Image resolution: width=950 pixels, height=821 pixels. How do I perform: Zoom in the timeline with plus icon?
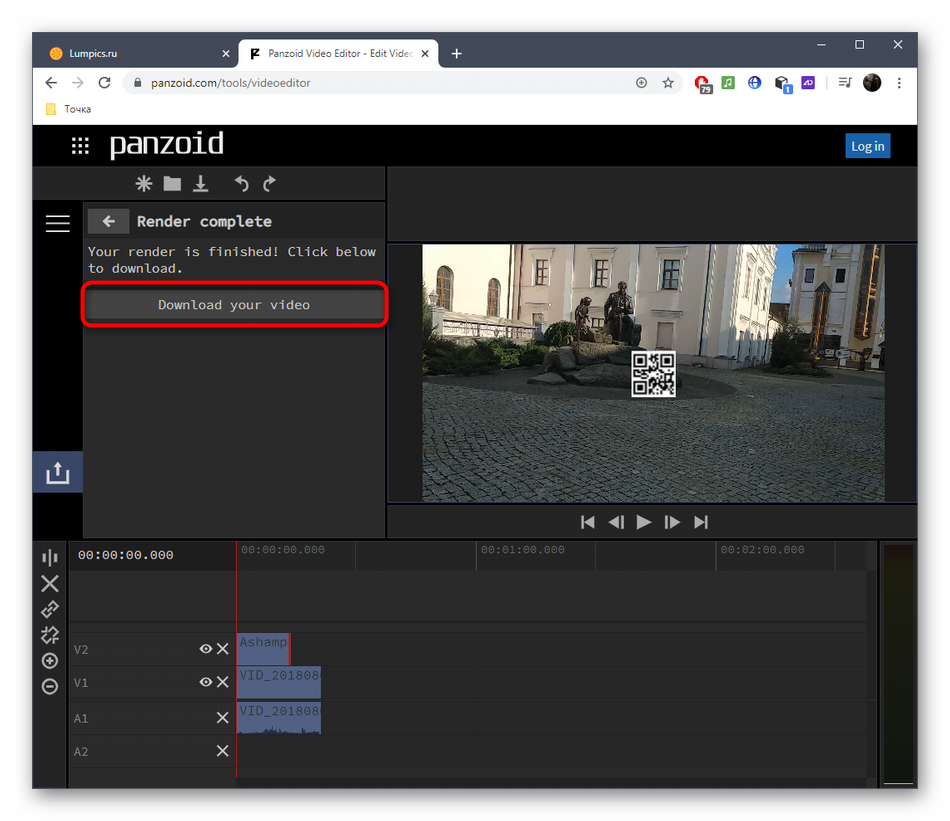tap(50, 661)
